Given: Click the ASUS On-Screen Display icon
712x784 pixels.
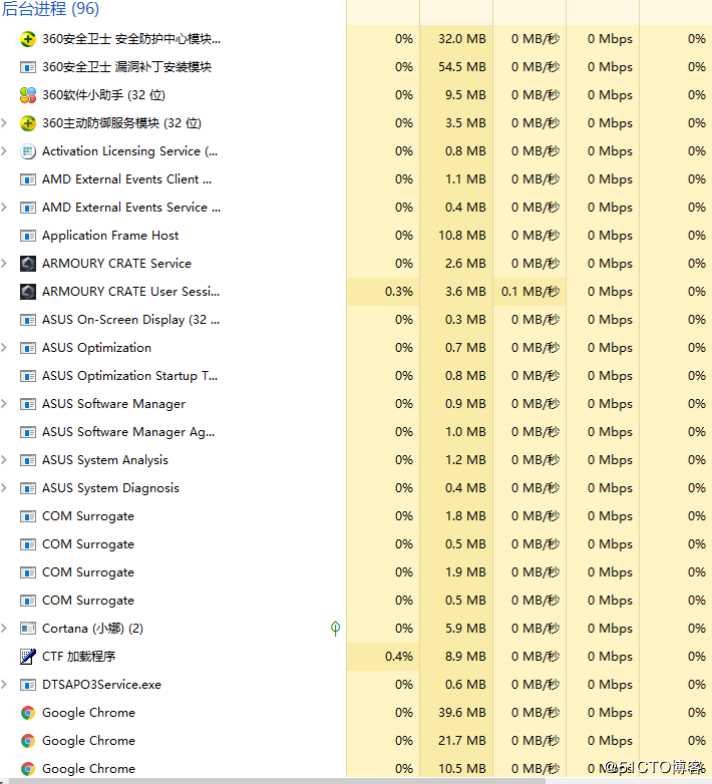Looking at the screenshot, I should click(28, 320).
